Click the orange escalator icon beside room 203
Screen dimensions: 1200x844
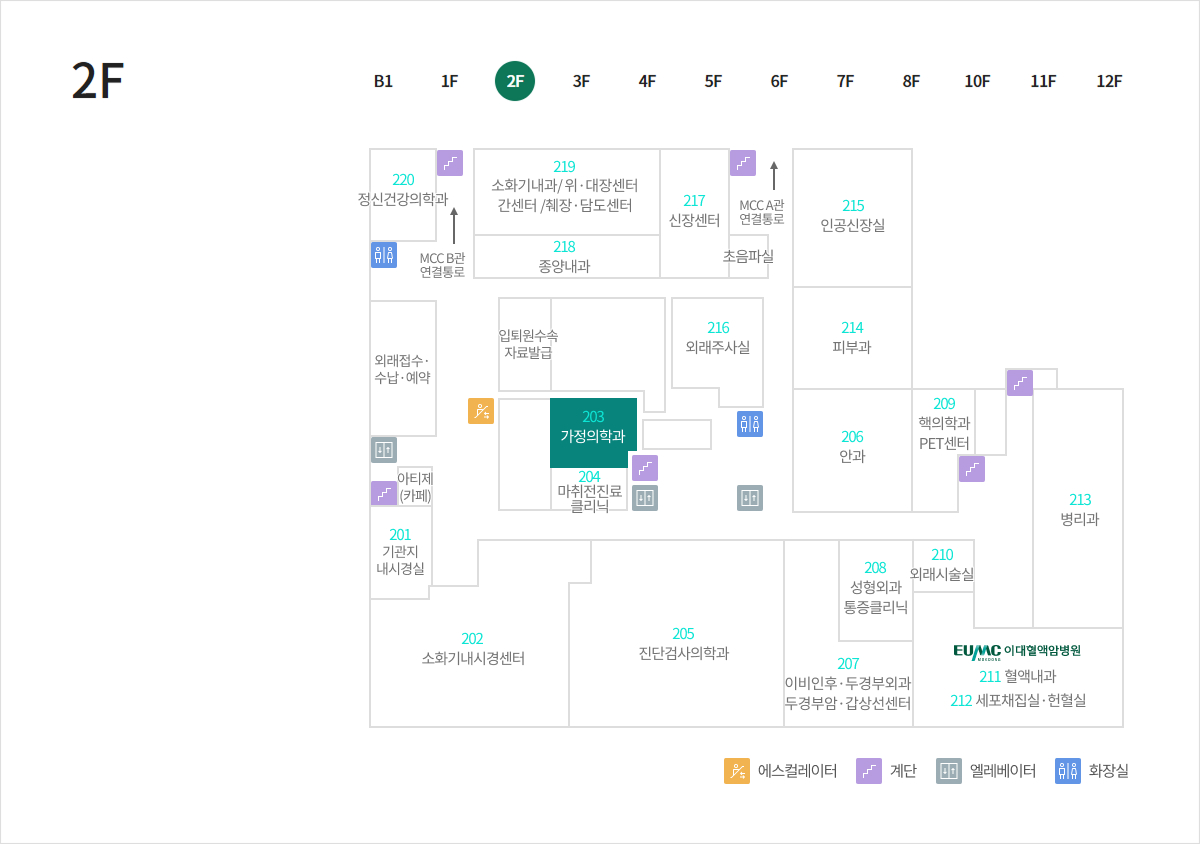pos(481,411)
